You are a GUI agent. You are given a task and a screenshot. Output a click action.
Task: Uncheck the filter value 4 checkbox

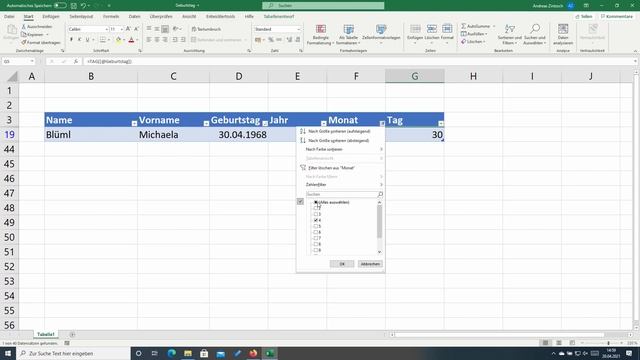point(316,220)
